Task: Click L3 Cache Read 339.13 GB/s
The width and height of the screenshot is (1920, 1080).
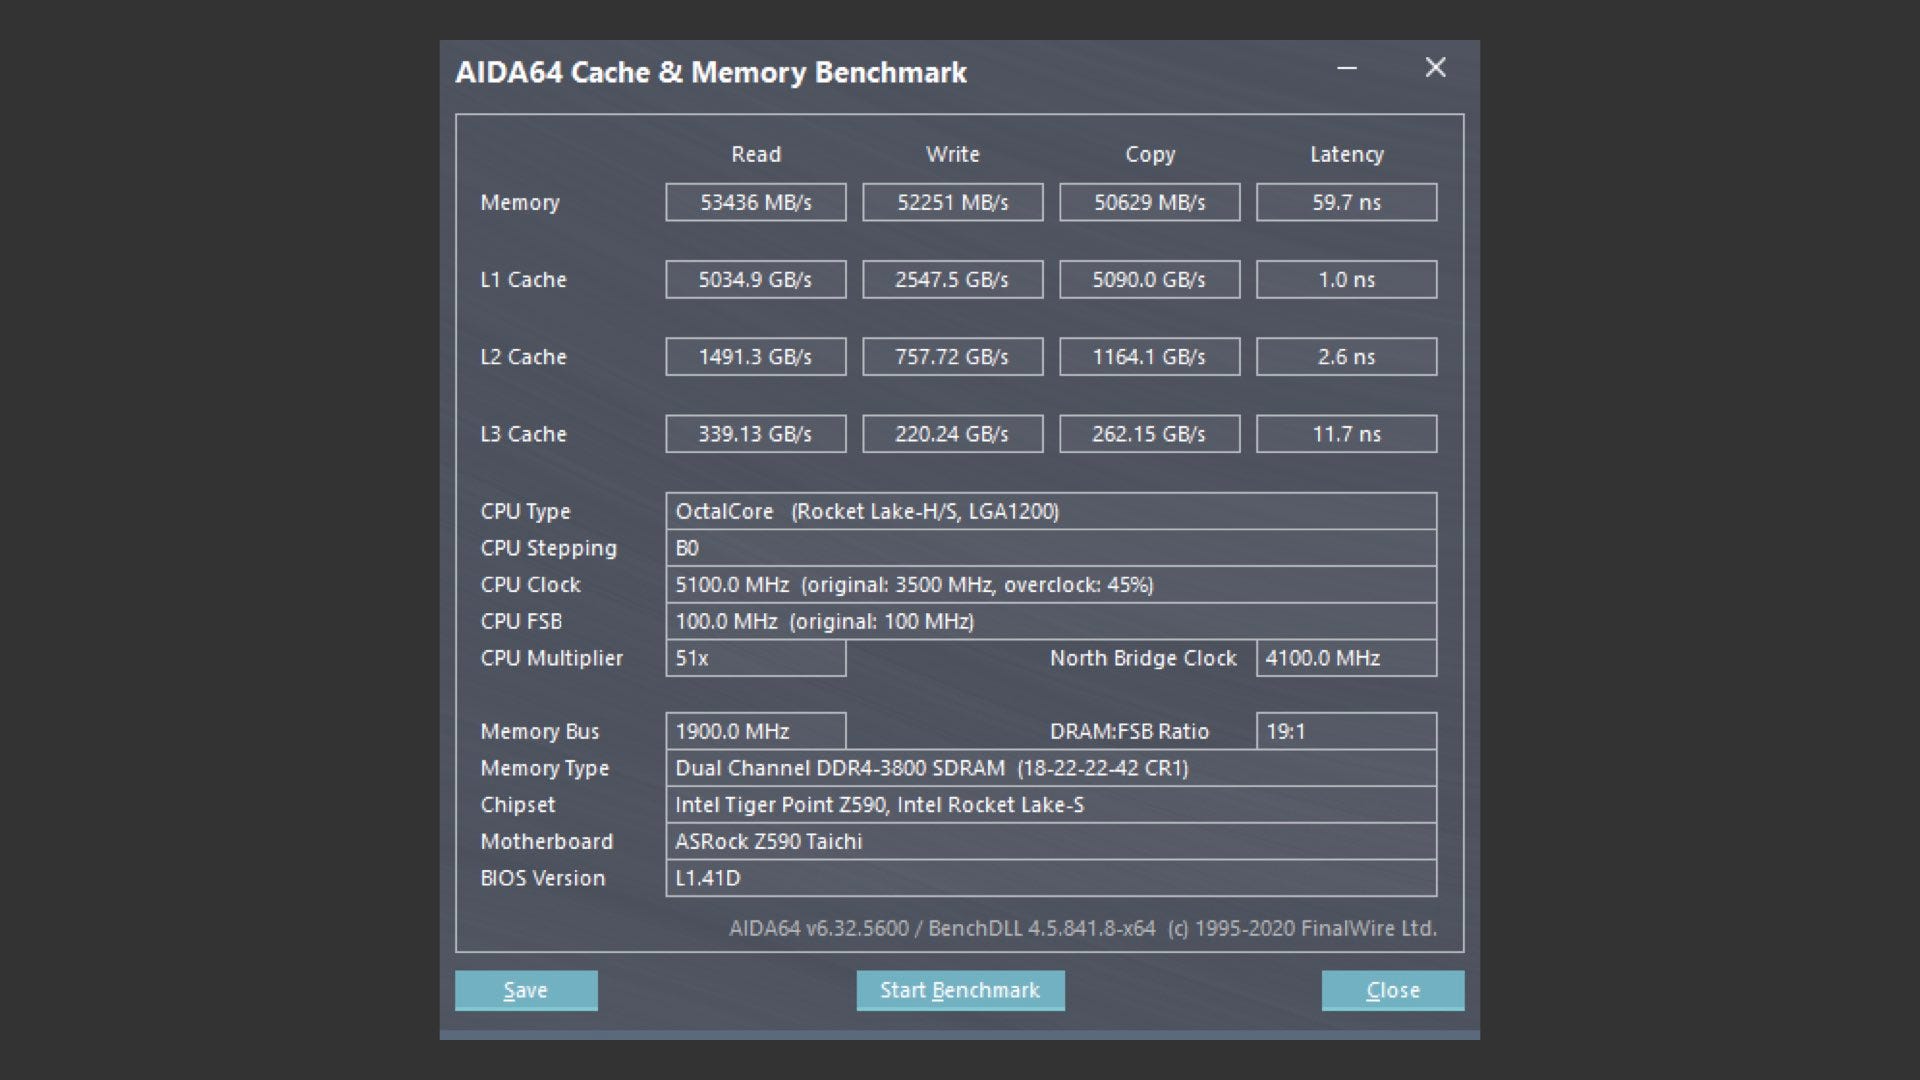Action: point(756,433)
